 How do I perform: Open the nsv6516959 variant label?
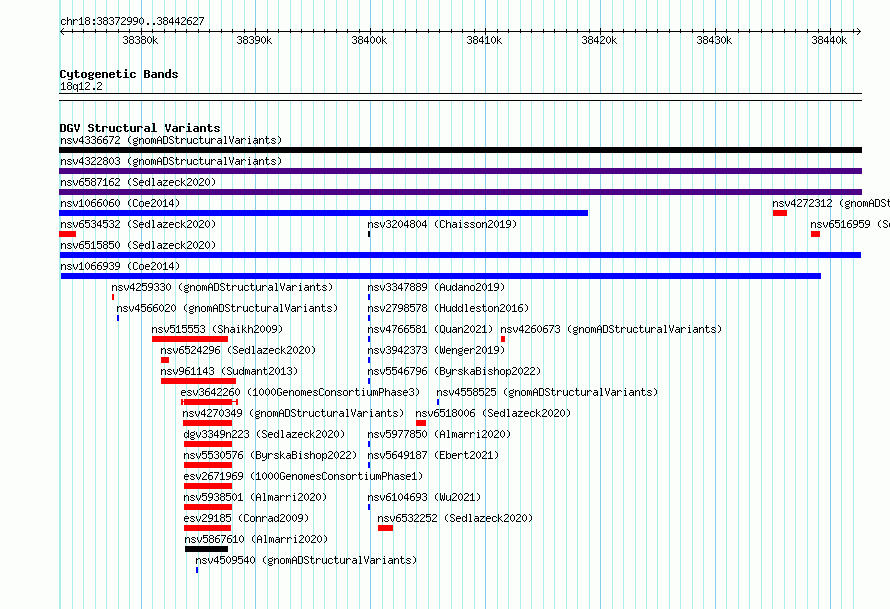(850, 224)
